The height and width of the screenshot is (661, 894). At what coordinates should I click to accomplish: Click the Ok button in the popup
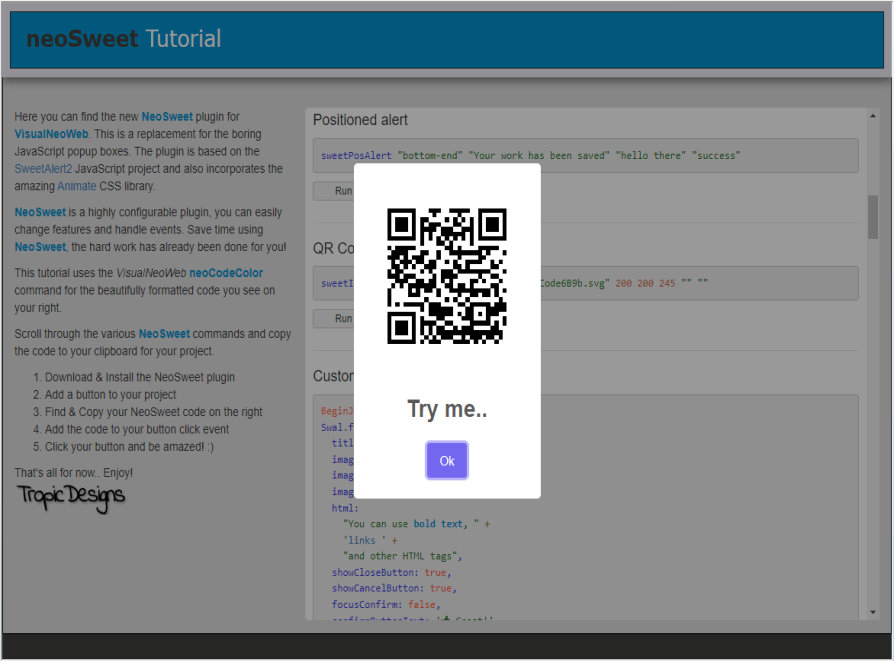[x=447, y=461]
